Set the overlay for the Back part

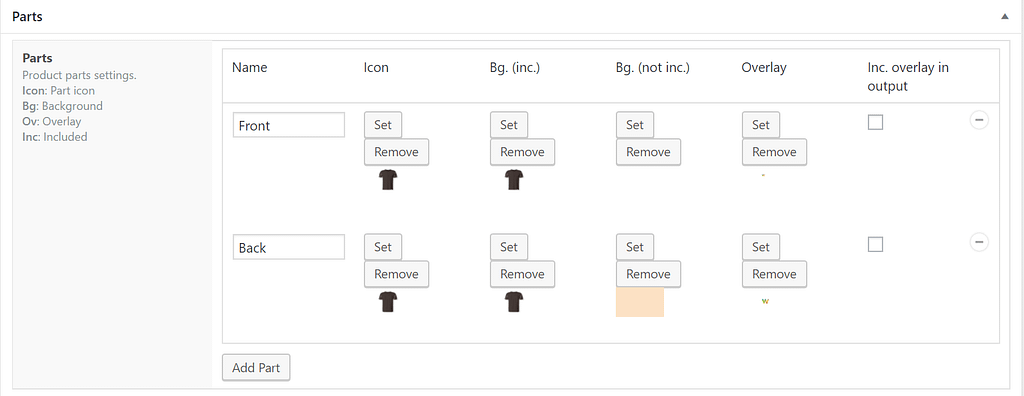click(x=761, y=247)
